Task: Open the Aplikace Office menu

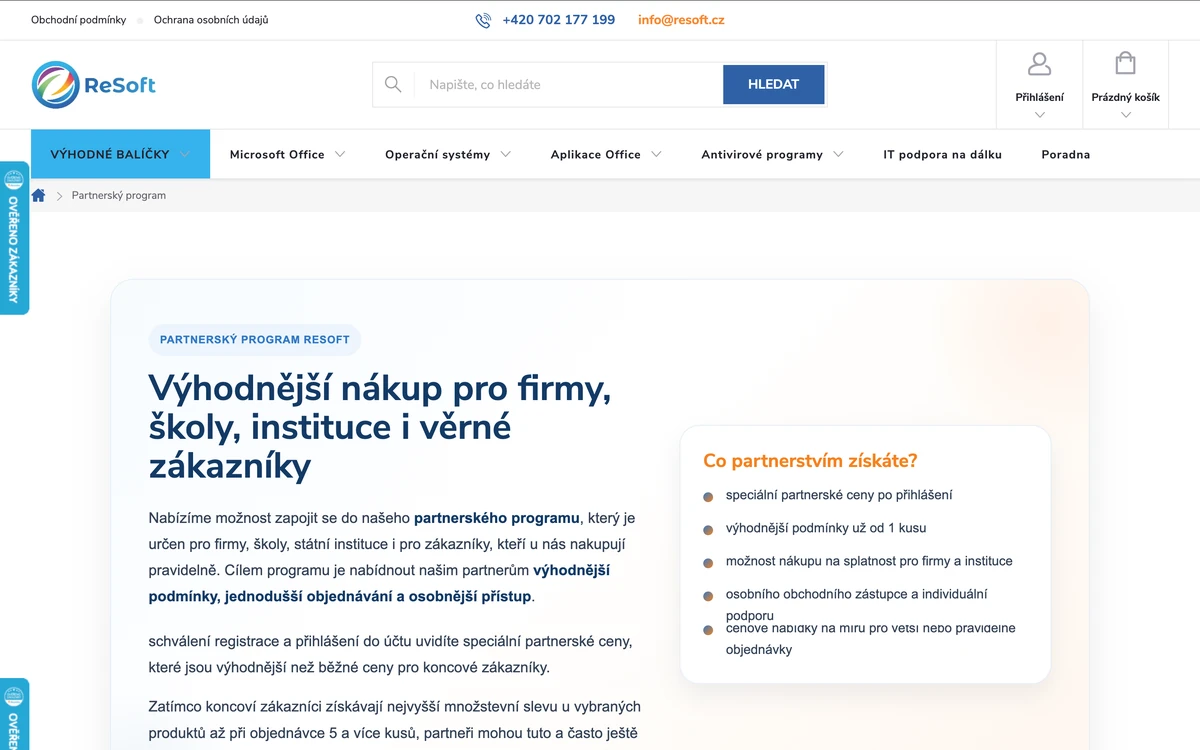Action: pos(596,155)
